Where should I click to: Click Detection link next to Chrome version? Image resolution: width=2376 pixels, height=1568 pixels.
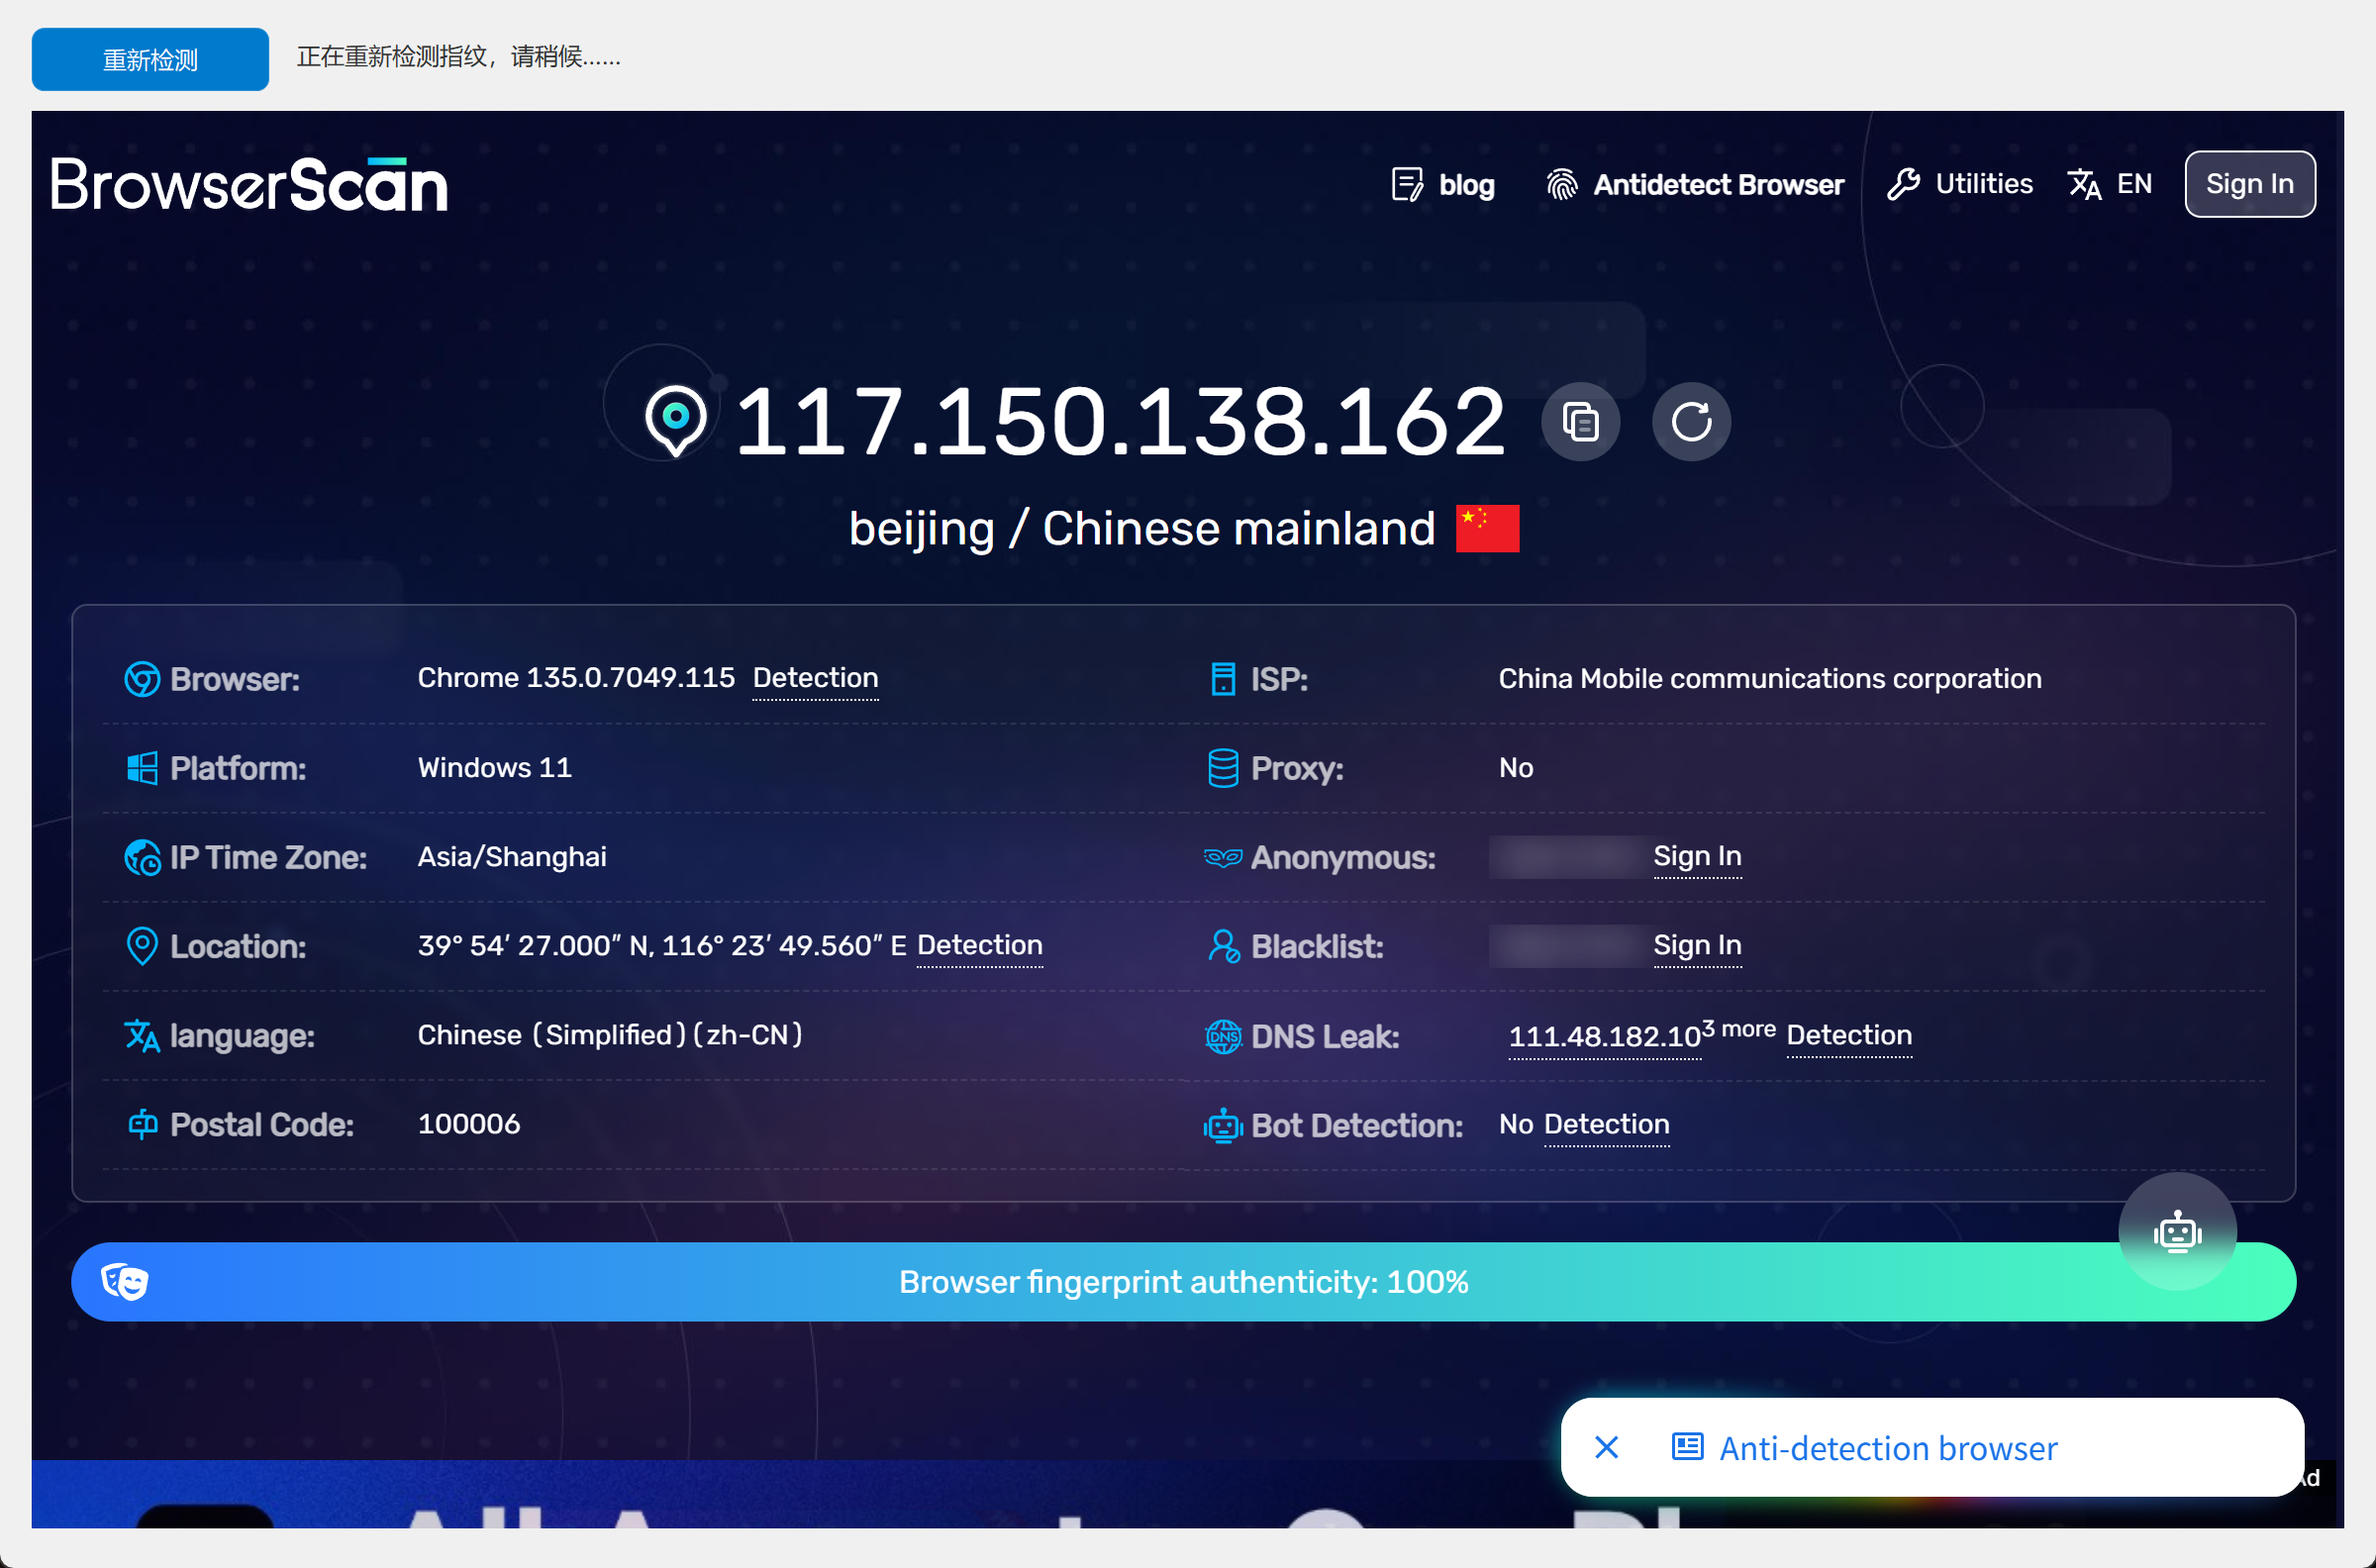click(x=815, y=678)
